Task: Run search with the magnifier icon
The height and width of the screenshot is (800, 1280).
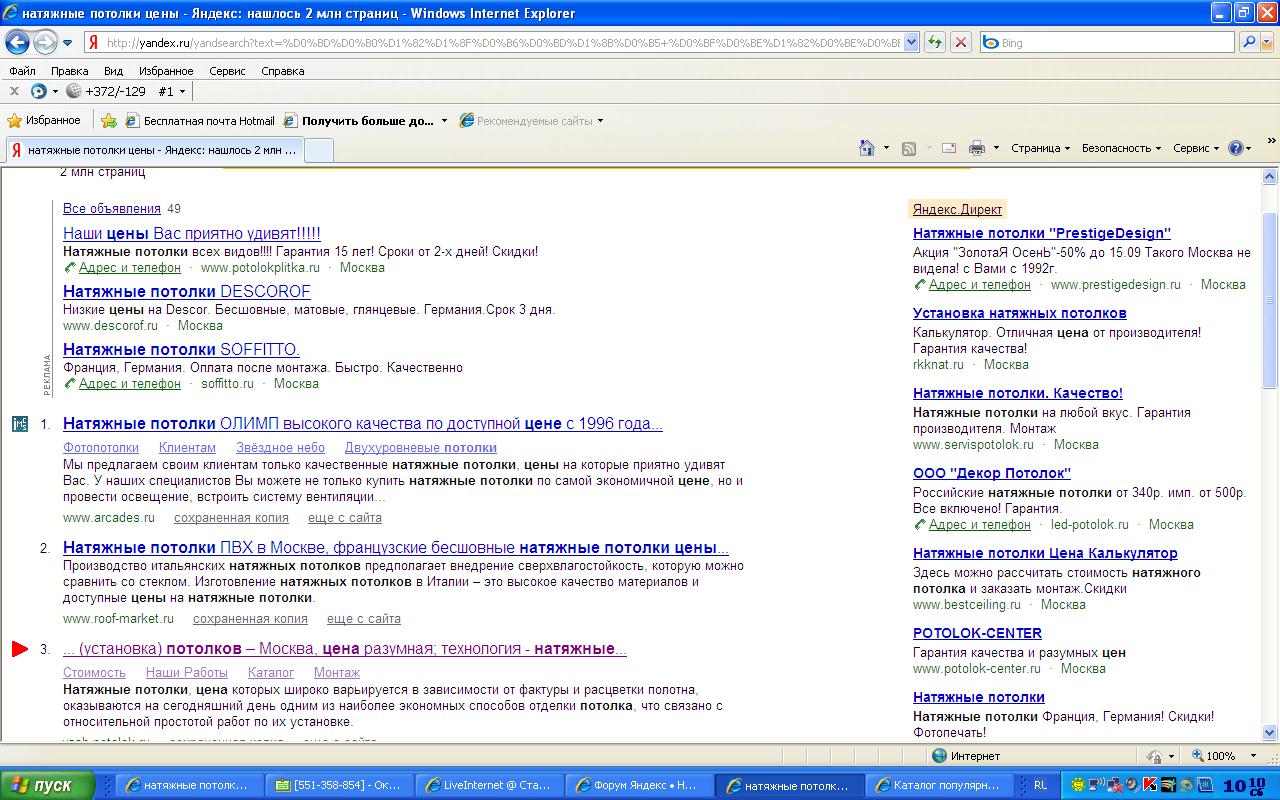Action: click(x=1249, y=43)
